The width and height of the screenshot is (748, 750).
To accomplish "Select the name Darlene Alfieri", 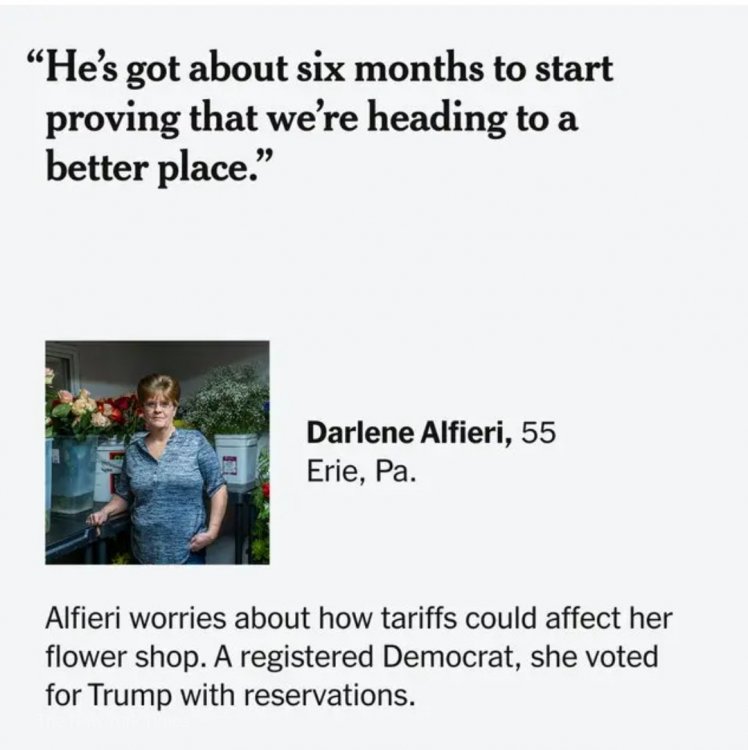I will 409,433.
